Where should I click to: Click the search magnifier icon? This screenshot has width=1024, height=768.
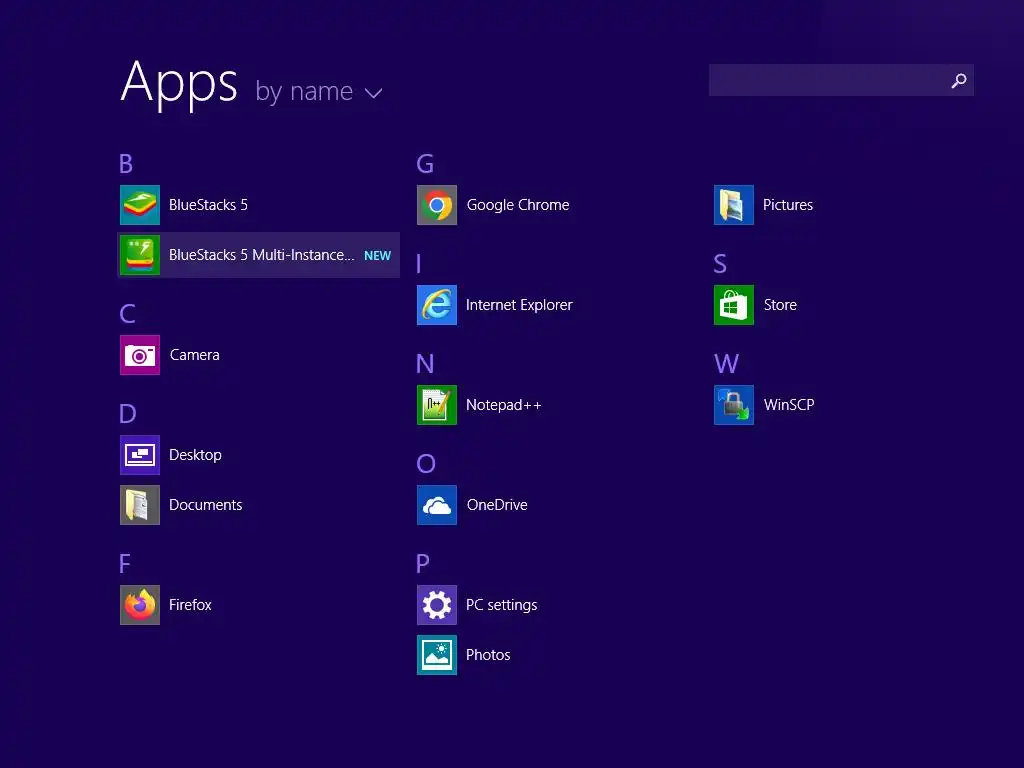coord(959,80)
